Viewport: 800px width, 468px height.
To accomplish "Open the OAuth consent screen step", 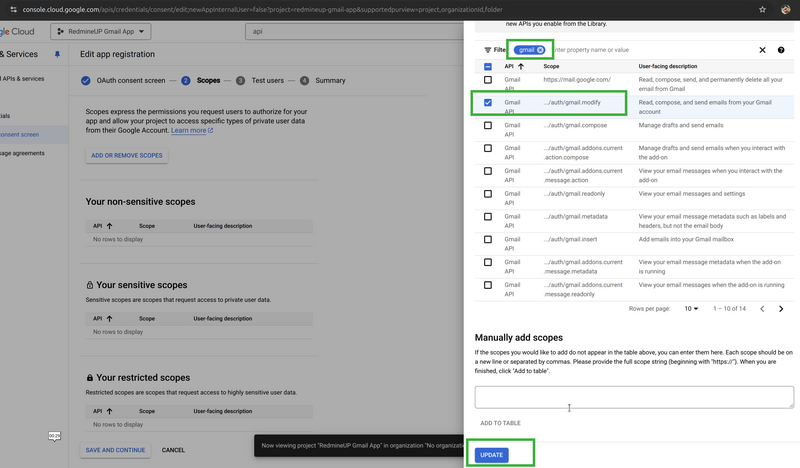I will tap(124, 80).
